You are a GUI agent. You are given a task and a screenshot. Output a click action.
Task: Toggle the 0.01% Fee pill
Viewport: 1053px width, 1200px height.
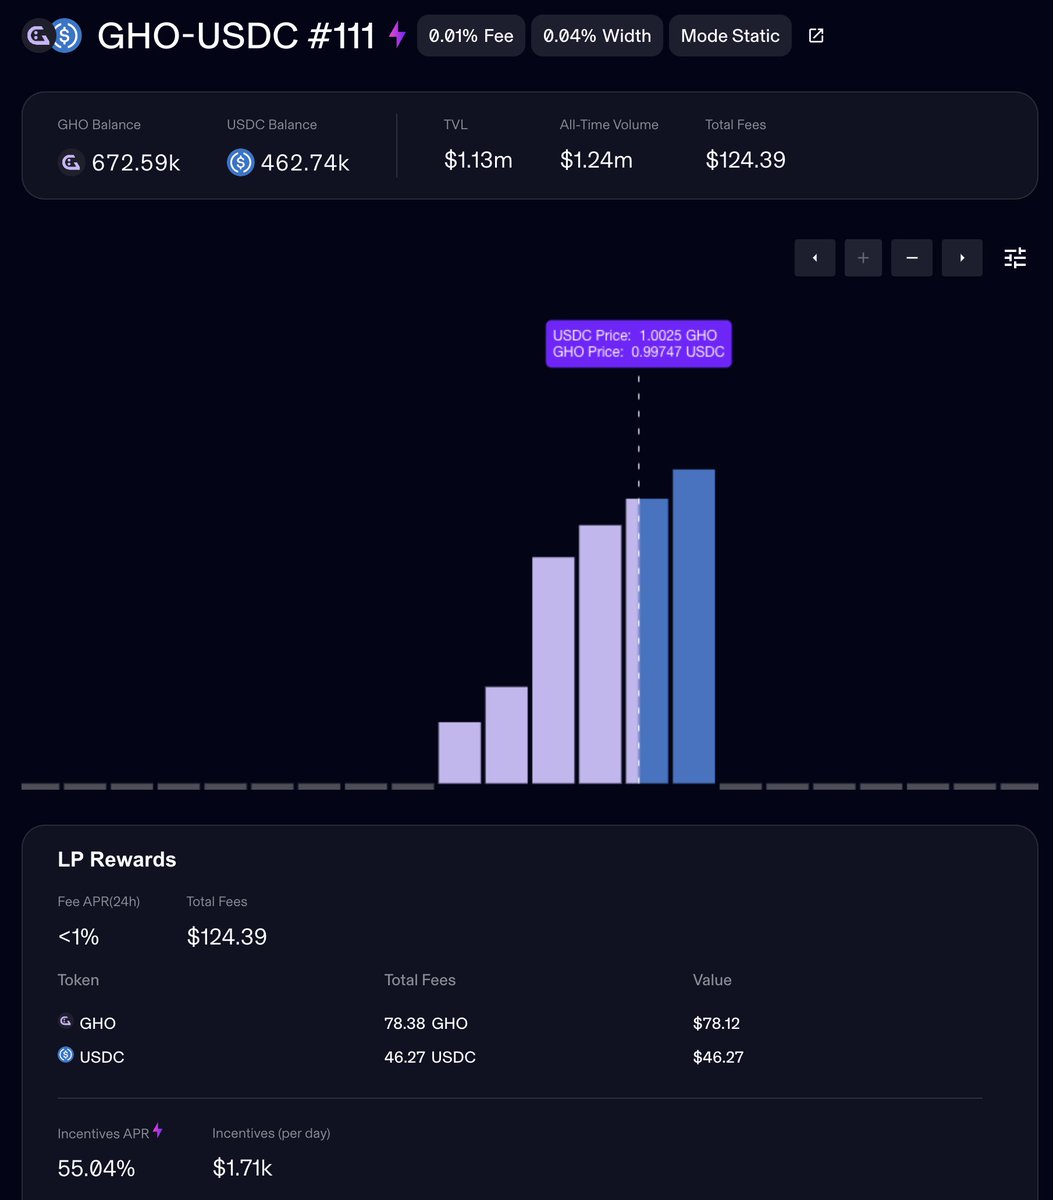click(x=470, y=35)
